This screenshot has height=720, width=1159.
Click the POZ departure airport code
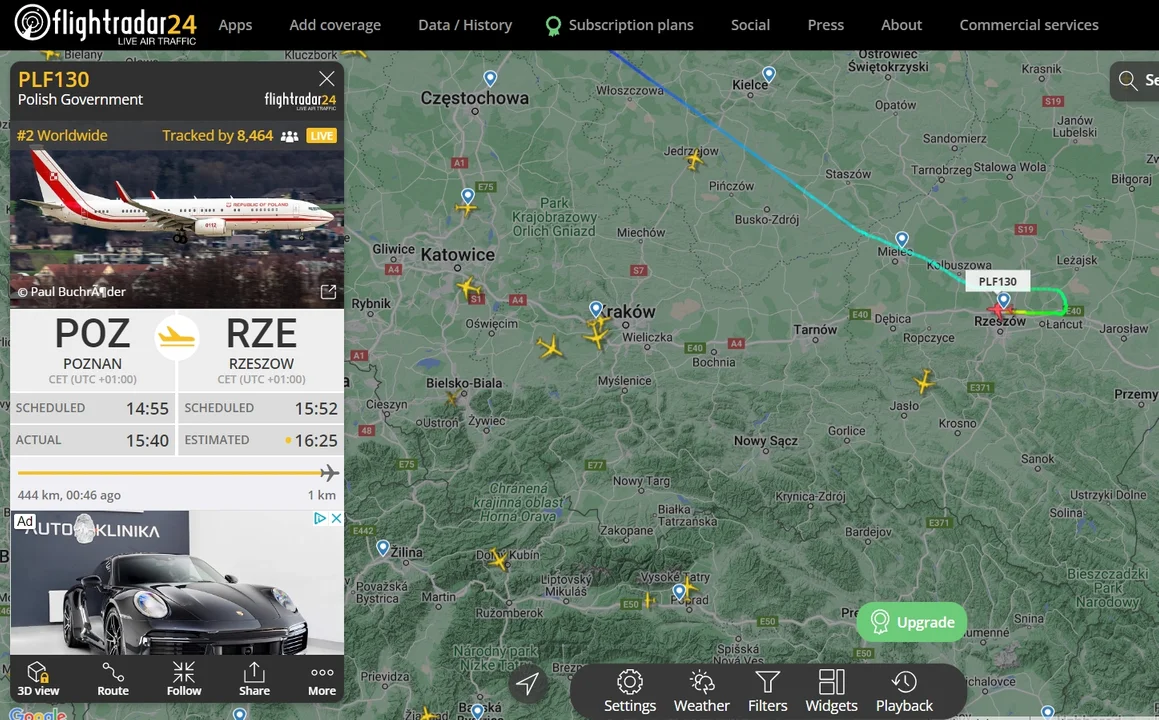click(92, 333)
